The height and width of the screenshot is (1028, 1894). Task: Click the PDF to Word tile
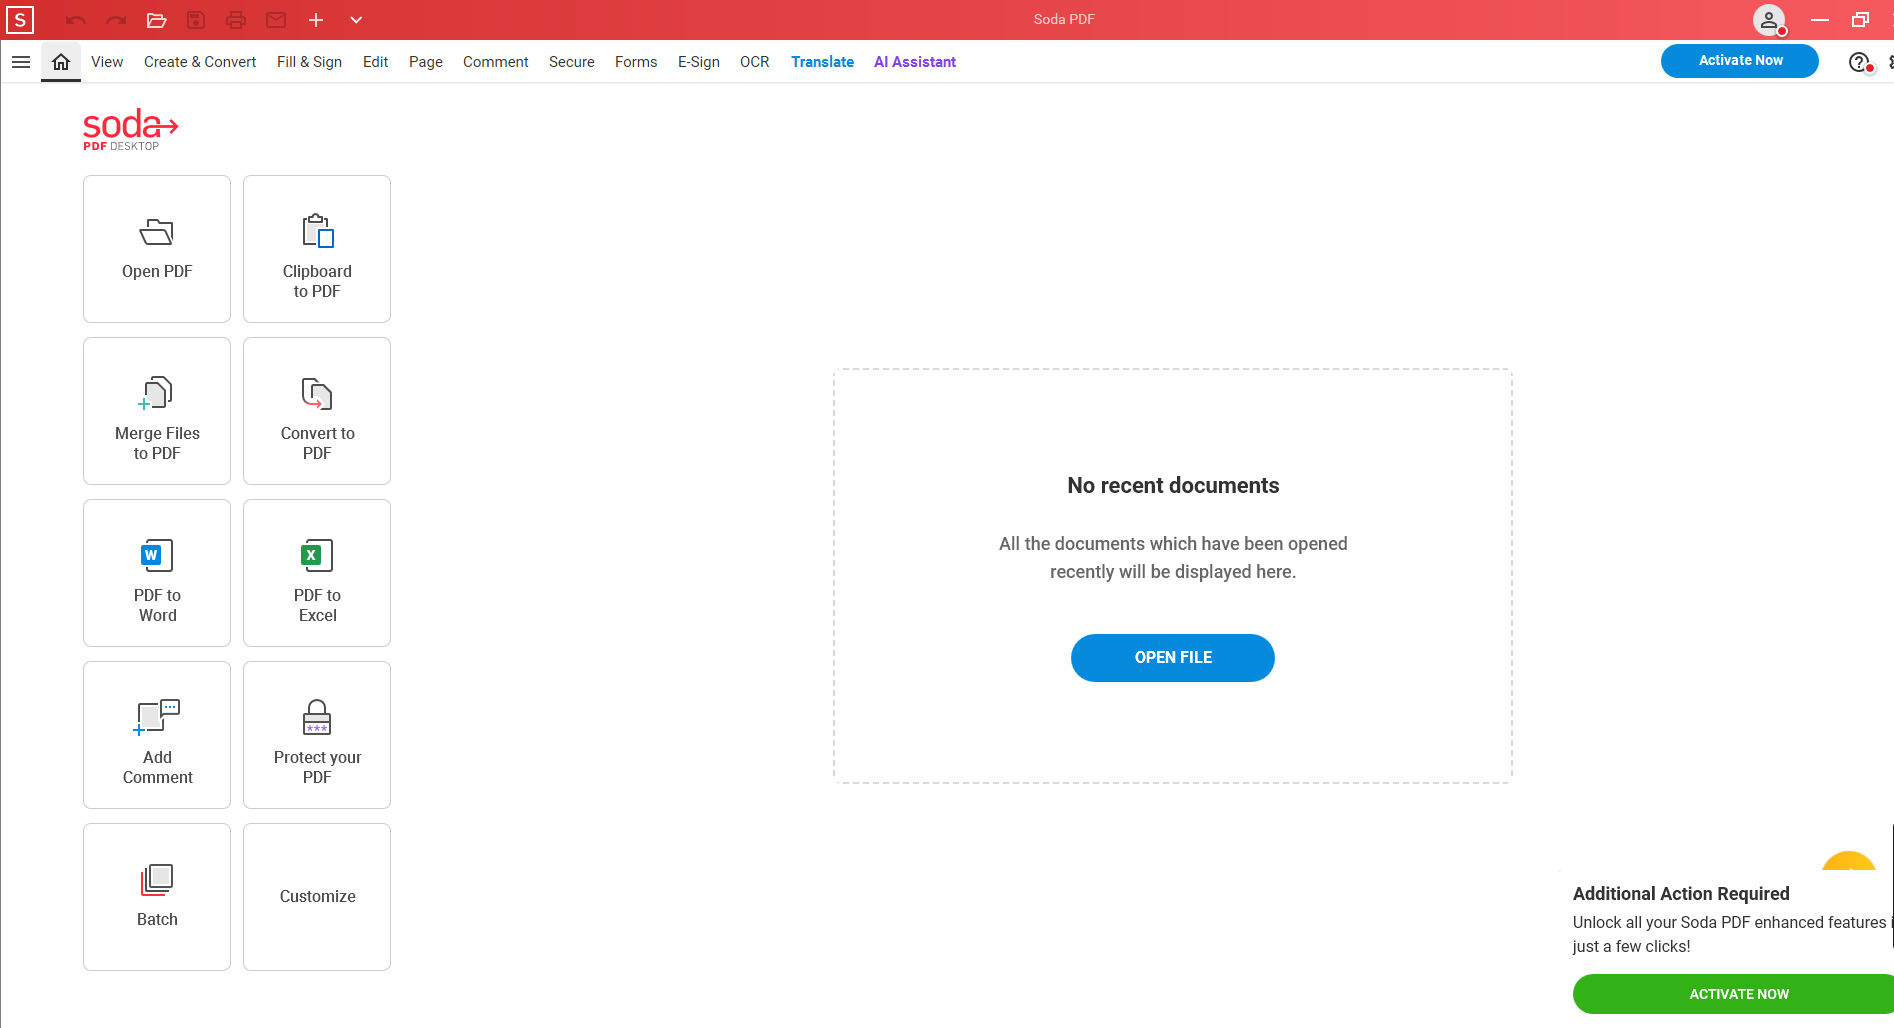click(x=157, y=573)
